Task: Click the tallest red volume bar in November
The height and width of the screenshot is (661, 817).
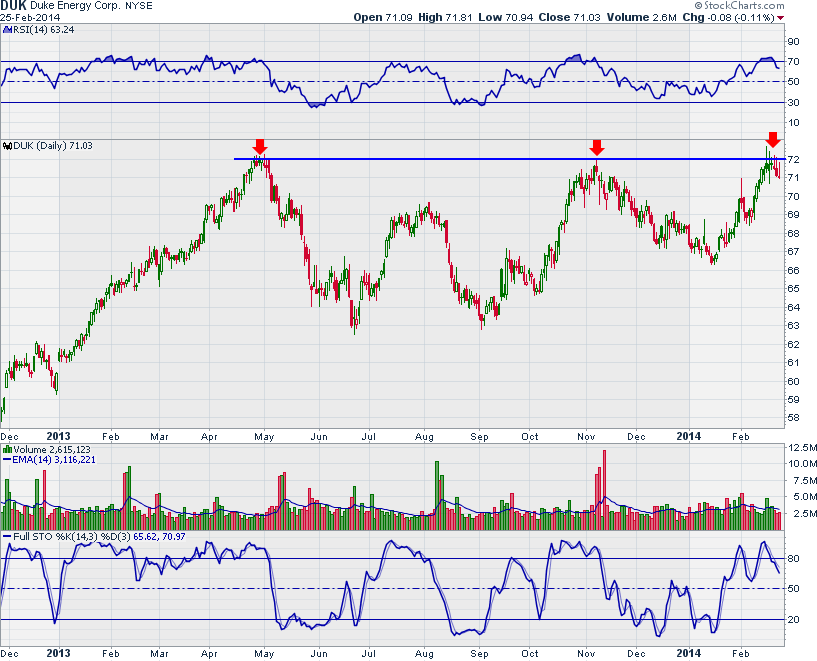Action: click(604, 490)
